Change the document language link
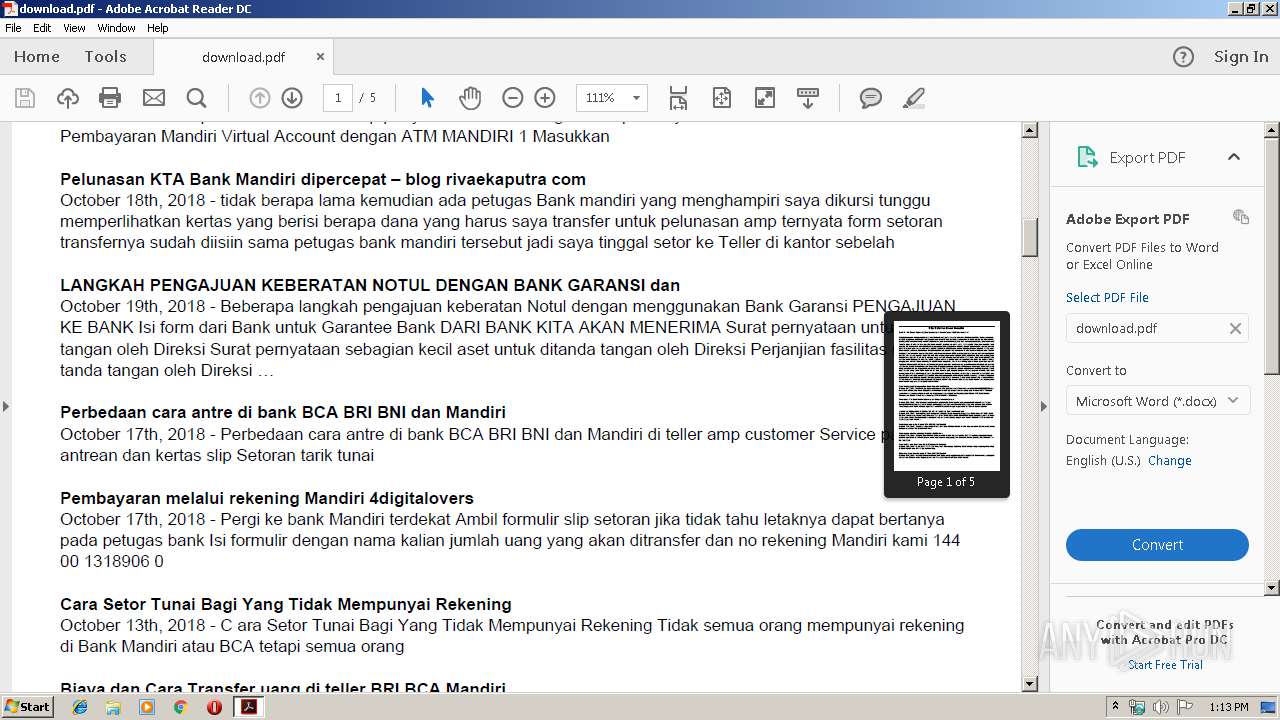Image resolution: width=1280 pixels, height=720 pixels. pos(1169,461)
